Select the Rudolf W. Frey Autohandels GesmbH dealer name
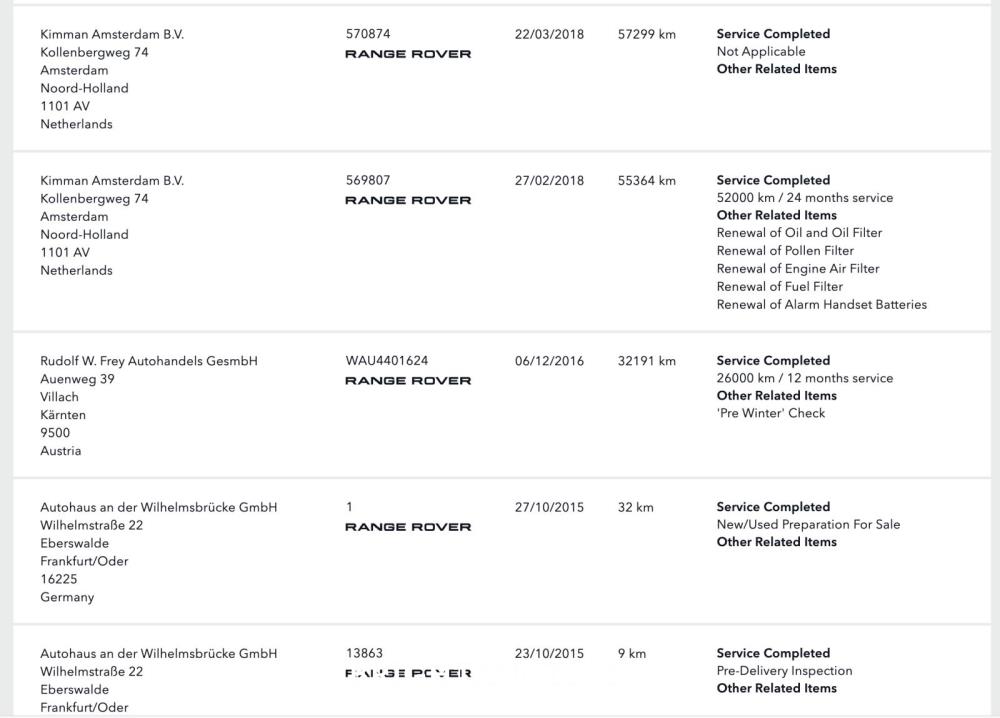This screenshot has height=718, width=1000. pos(149,361)
